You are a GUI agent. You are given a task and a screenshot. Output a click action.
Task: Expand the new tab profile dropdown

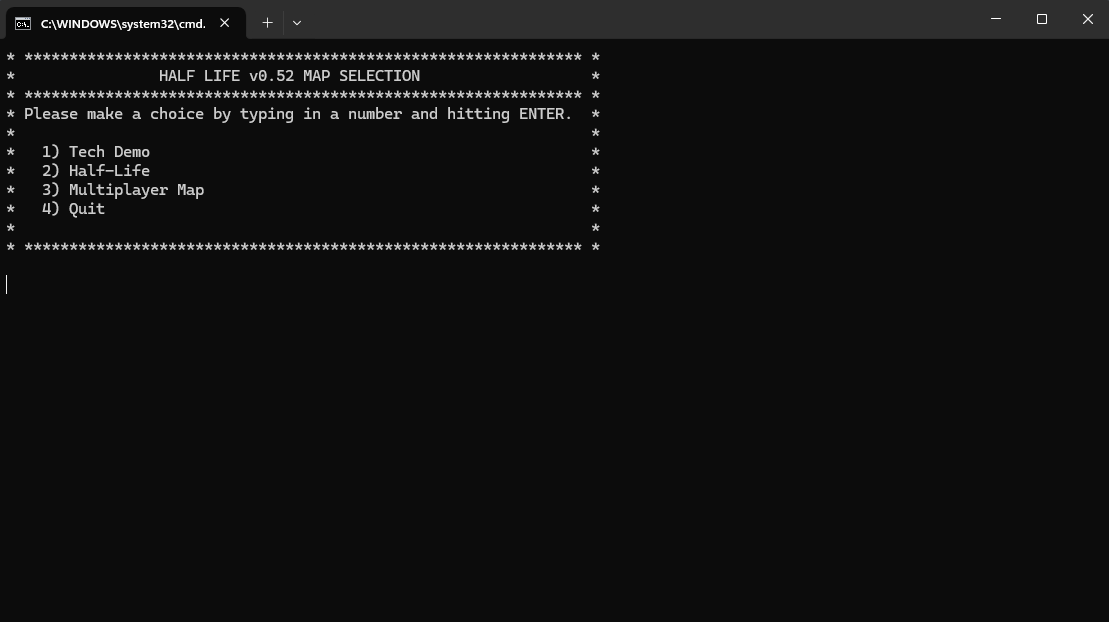click(x=297, y=23)
